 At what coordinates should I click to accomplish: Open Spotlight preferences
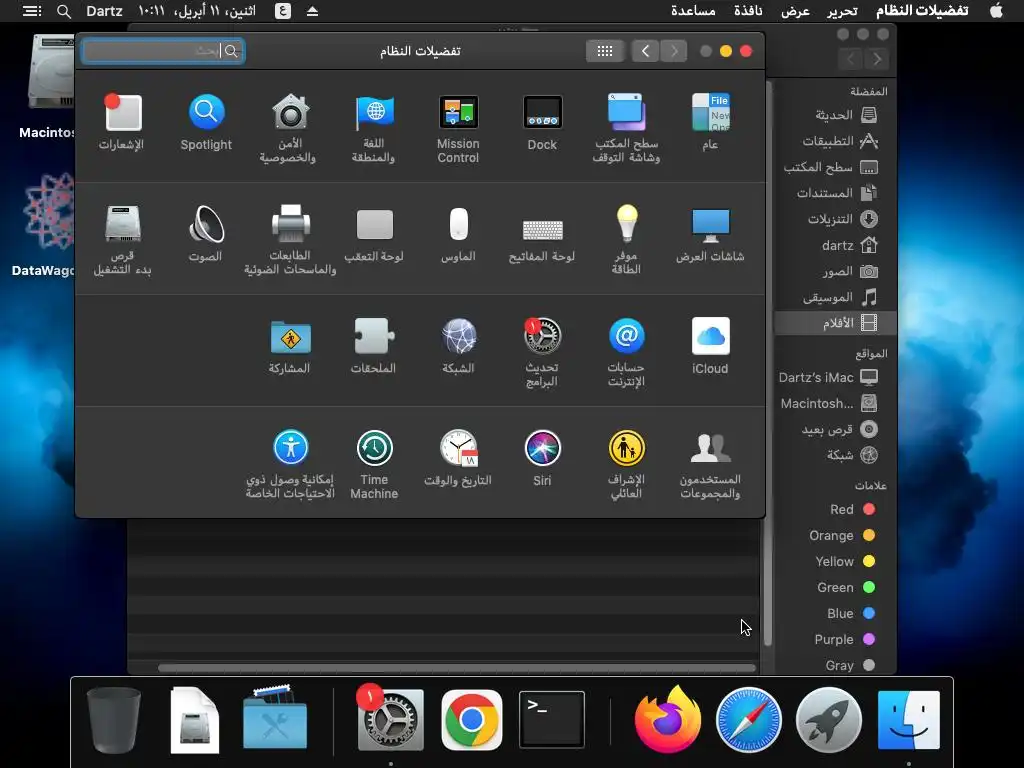206,123
